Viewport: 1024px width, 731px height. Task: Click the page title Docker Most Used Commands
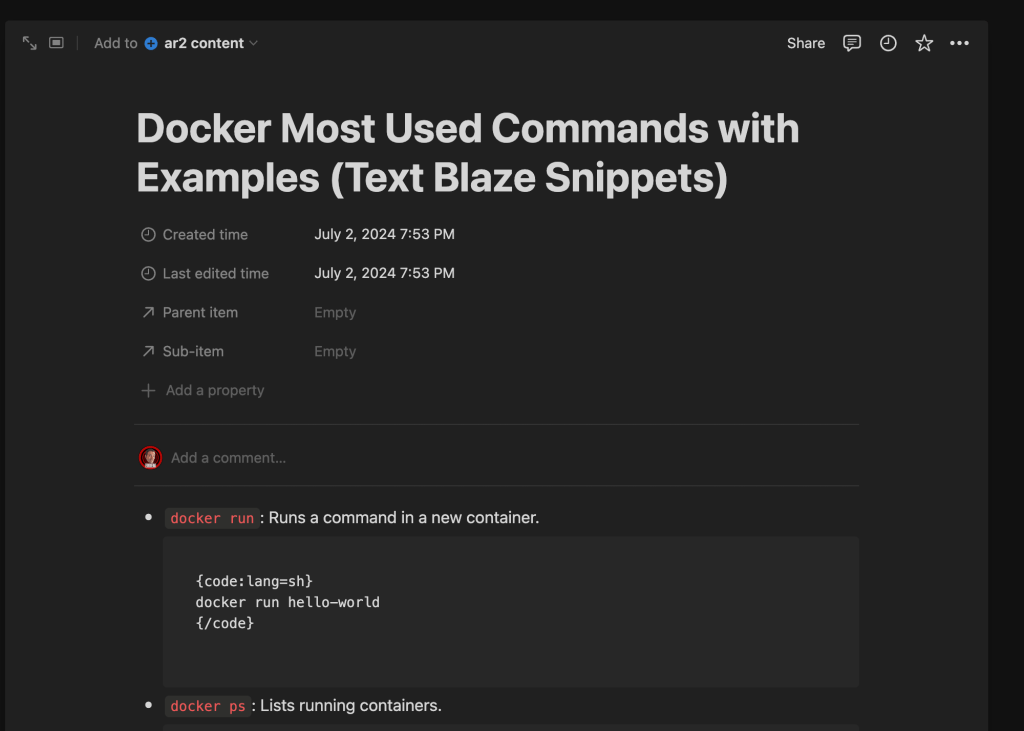[x=468, y=153]
